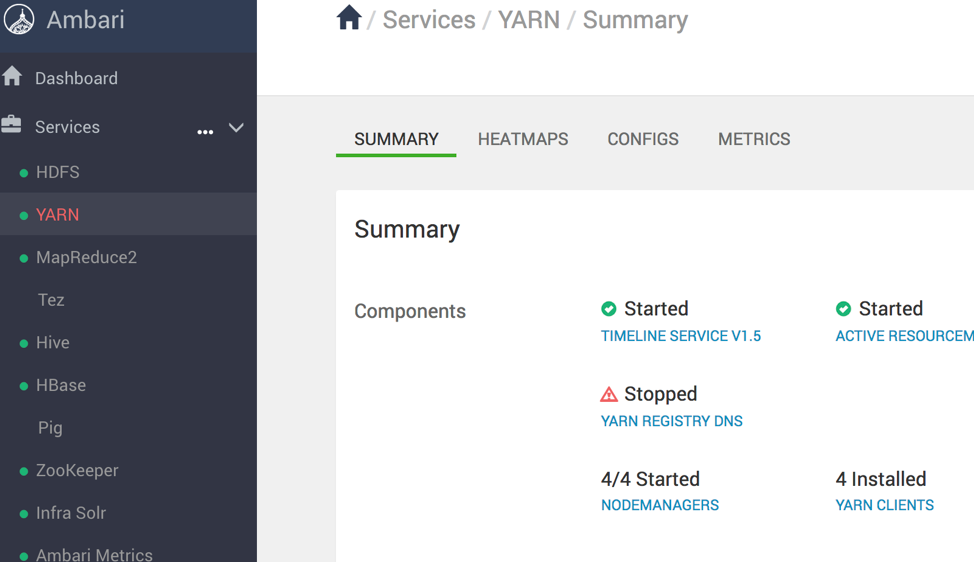Click the Components label
Viewport: 974px width, 562px height.
410,310
